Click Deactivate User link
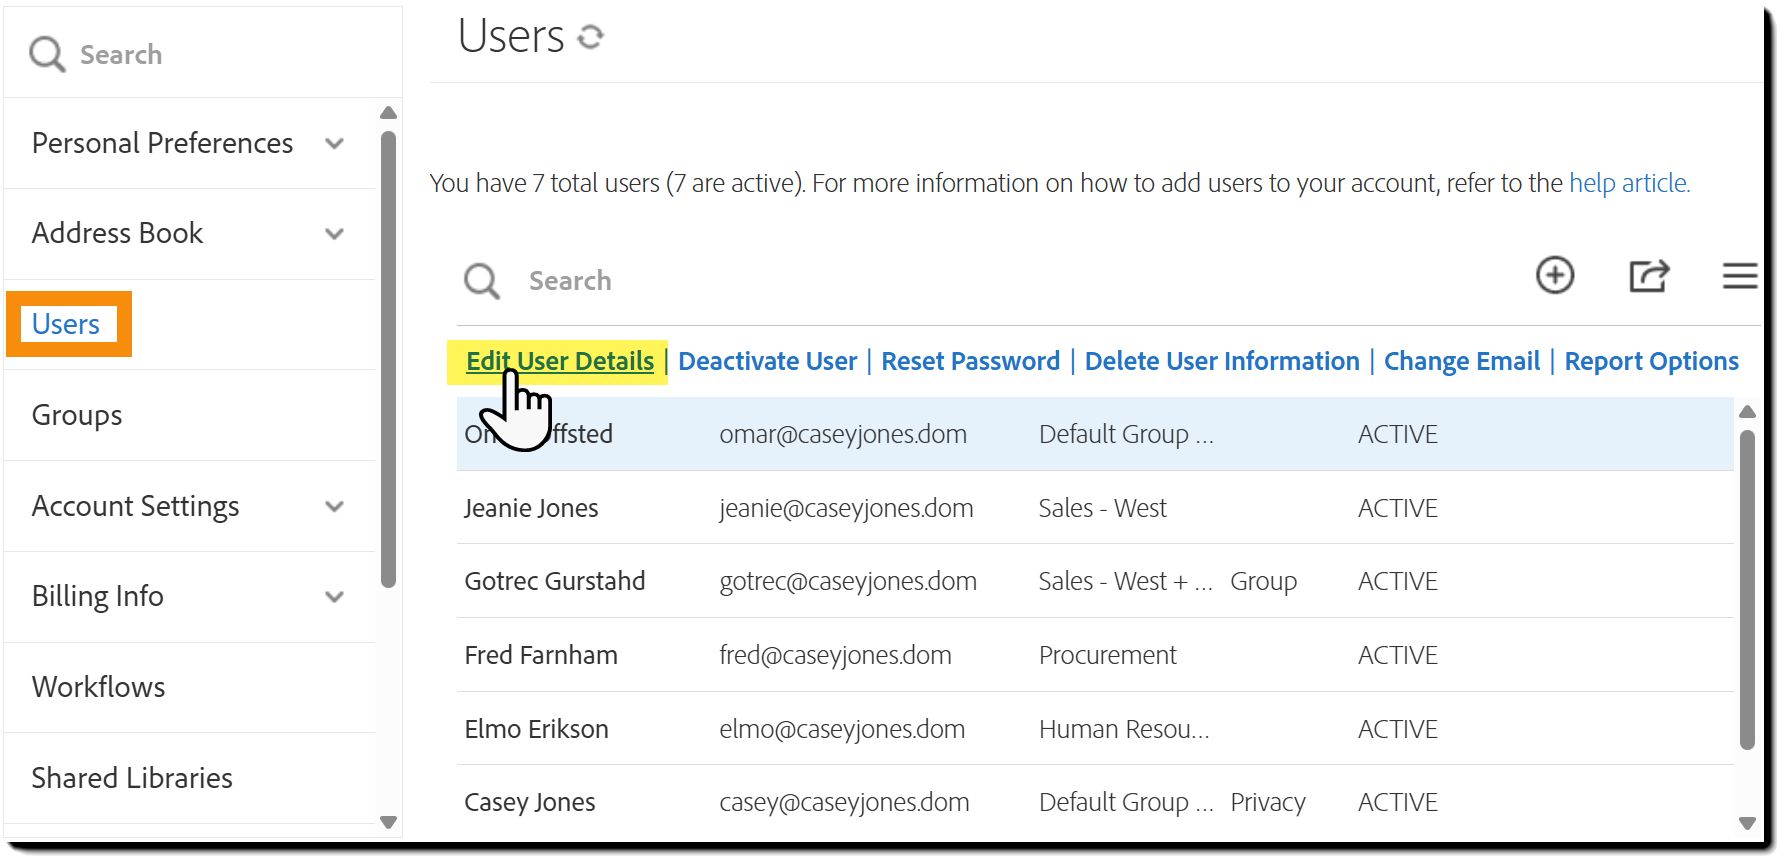Screen dimensions: 1777x856 767,361
